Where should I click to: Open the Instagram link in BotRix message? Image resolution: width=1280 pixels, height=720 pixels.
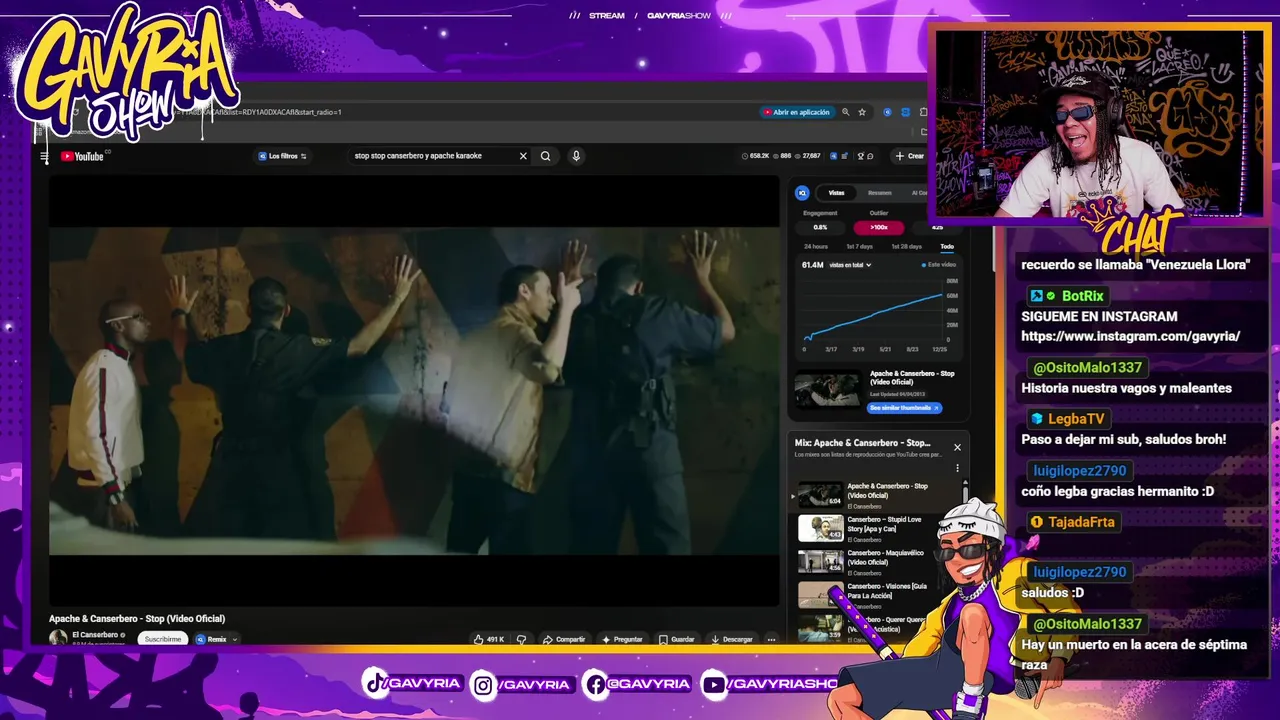pos(1130,336)
